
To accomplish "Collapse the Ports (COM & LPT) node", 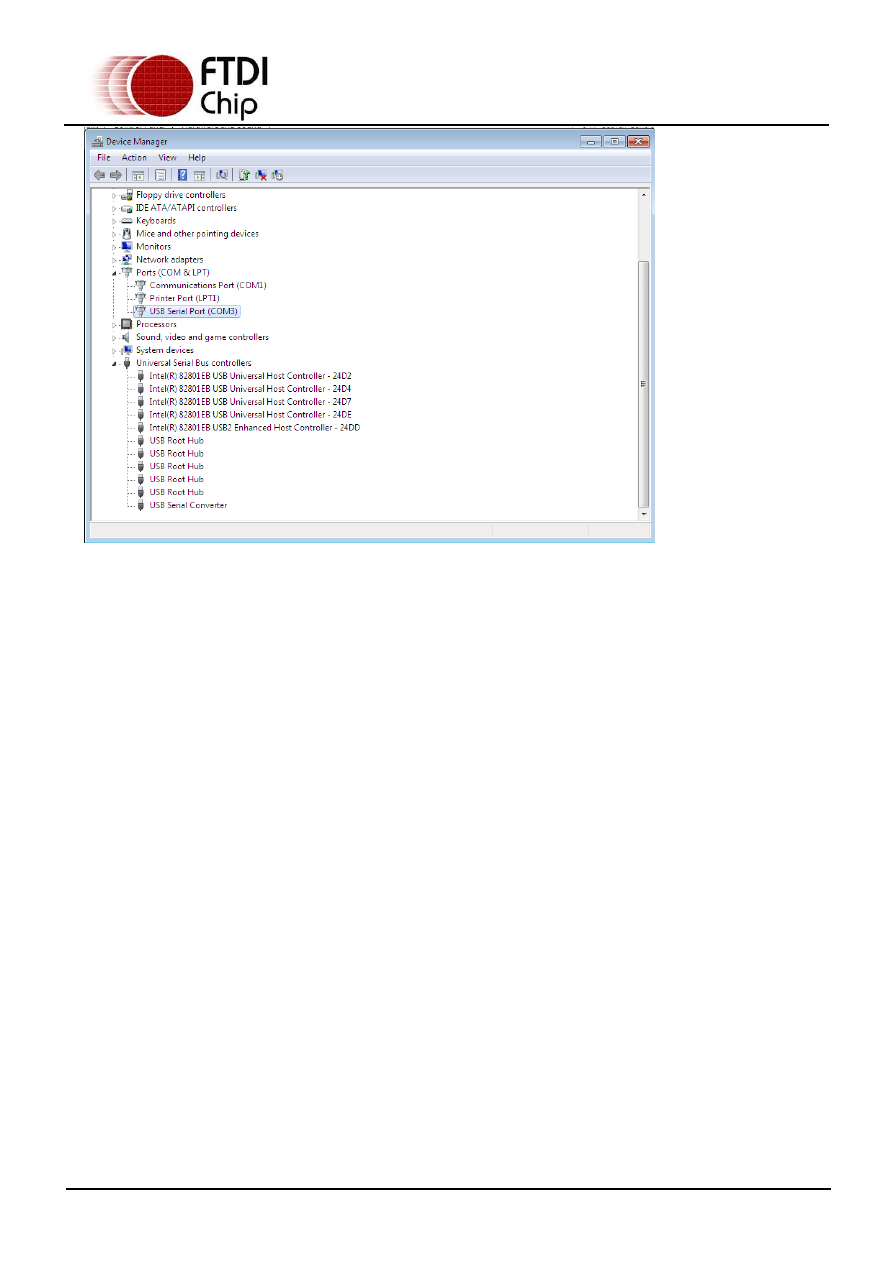I will pyautogui.click(x=115, y=272).
